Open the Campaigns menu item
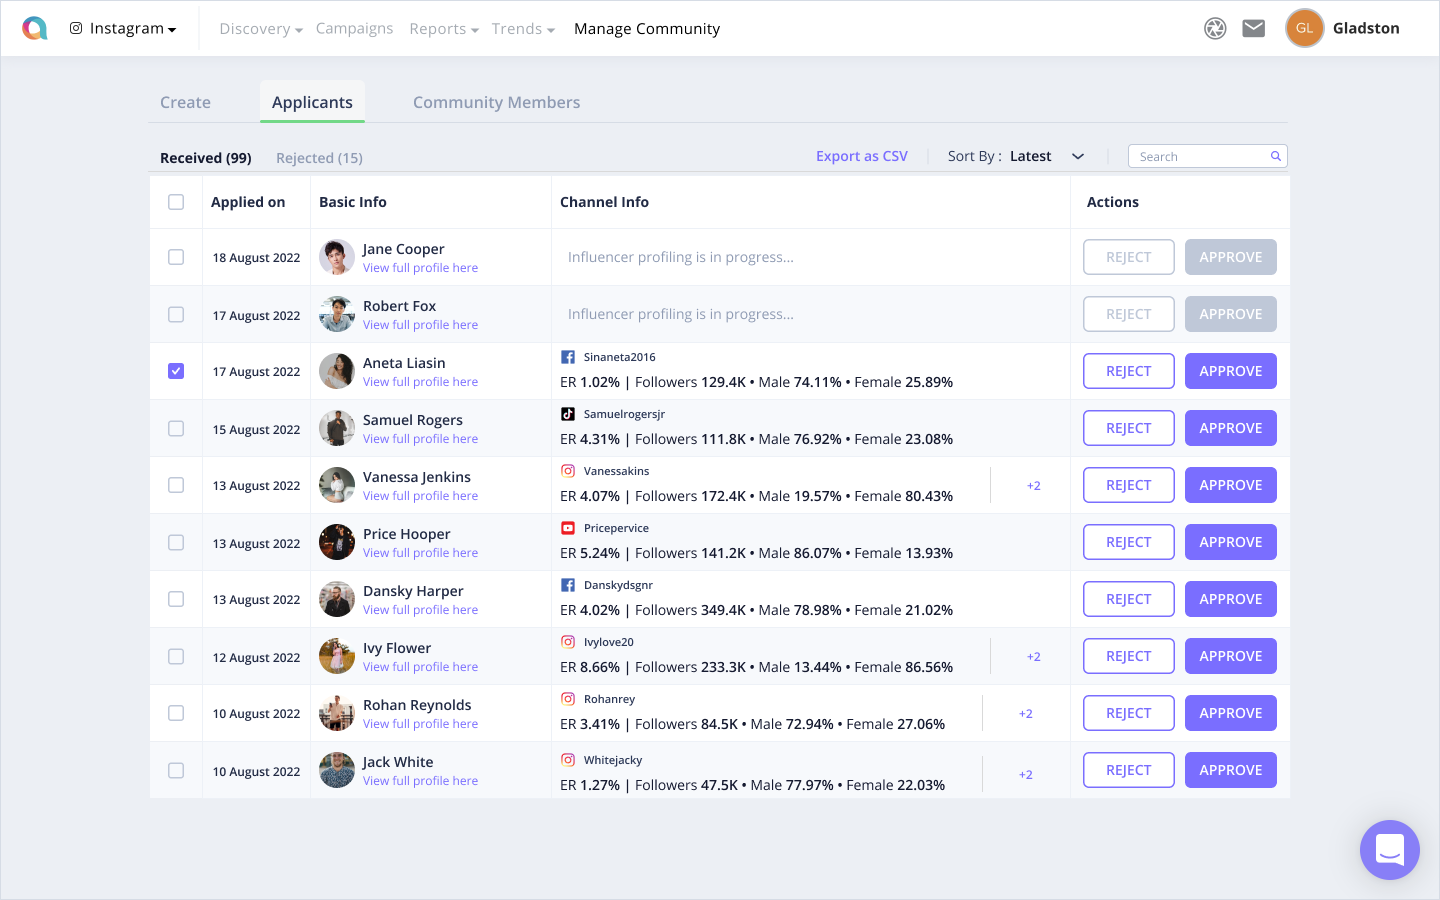Screen dimensions: 1440x900 pos(354,29)
